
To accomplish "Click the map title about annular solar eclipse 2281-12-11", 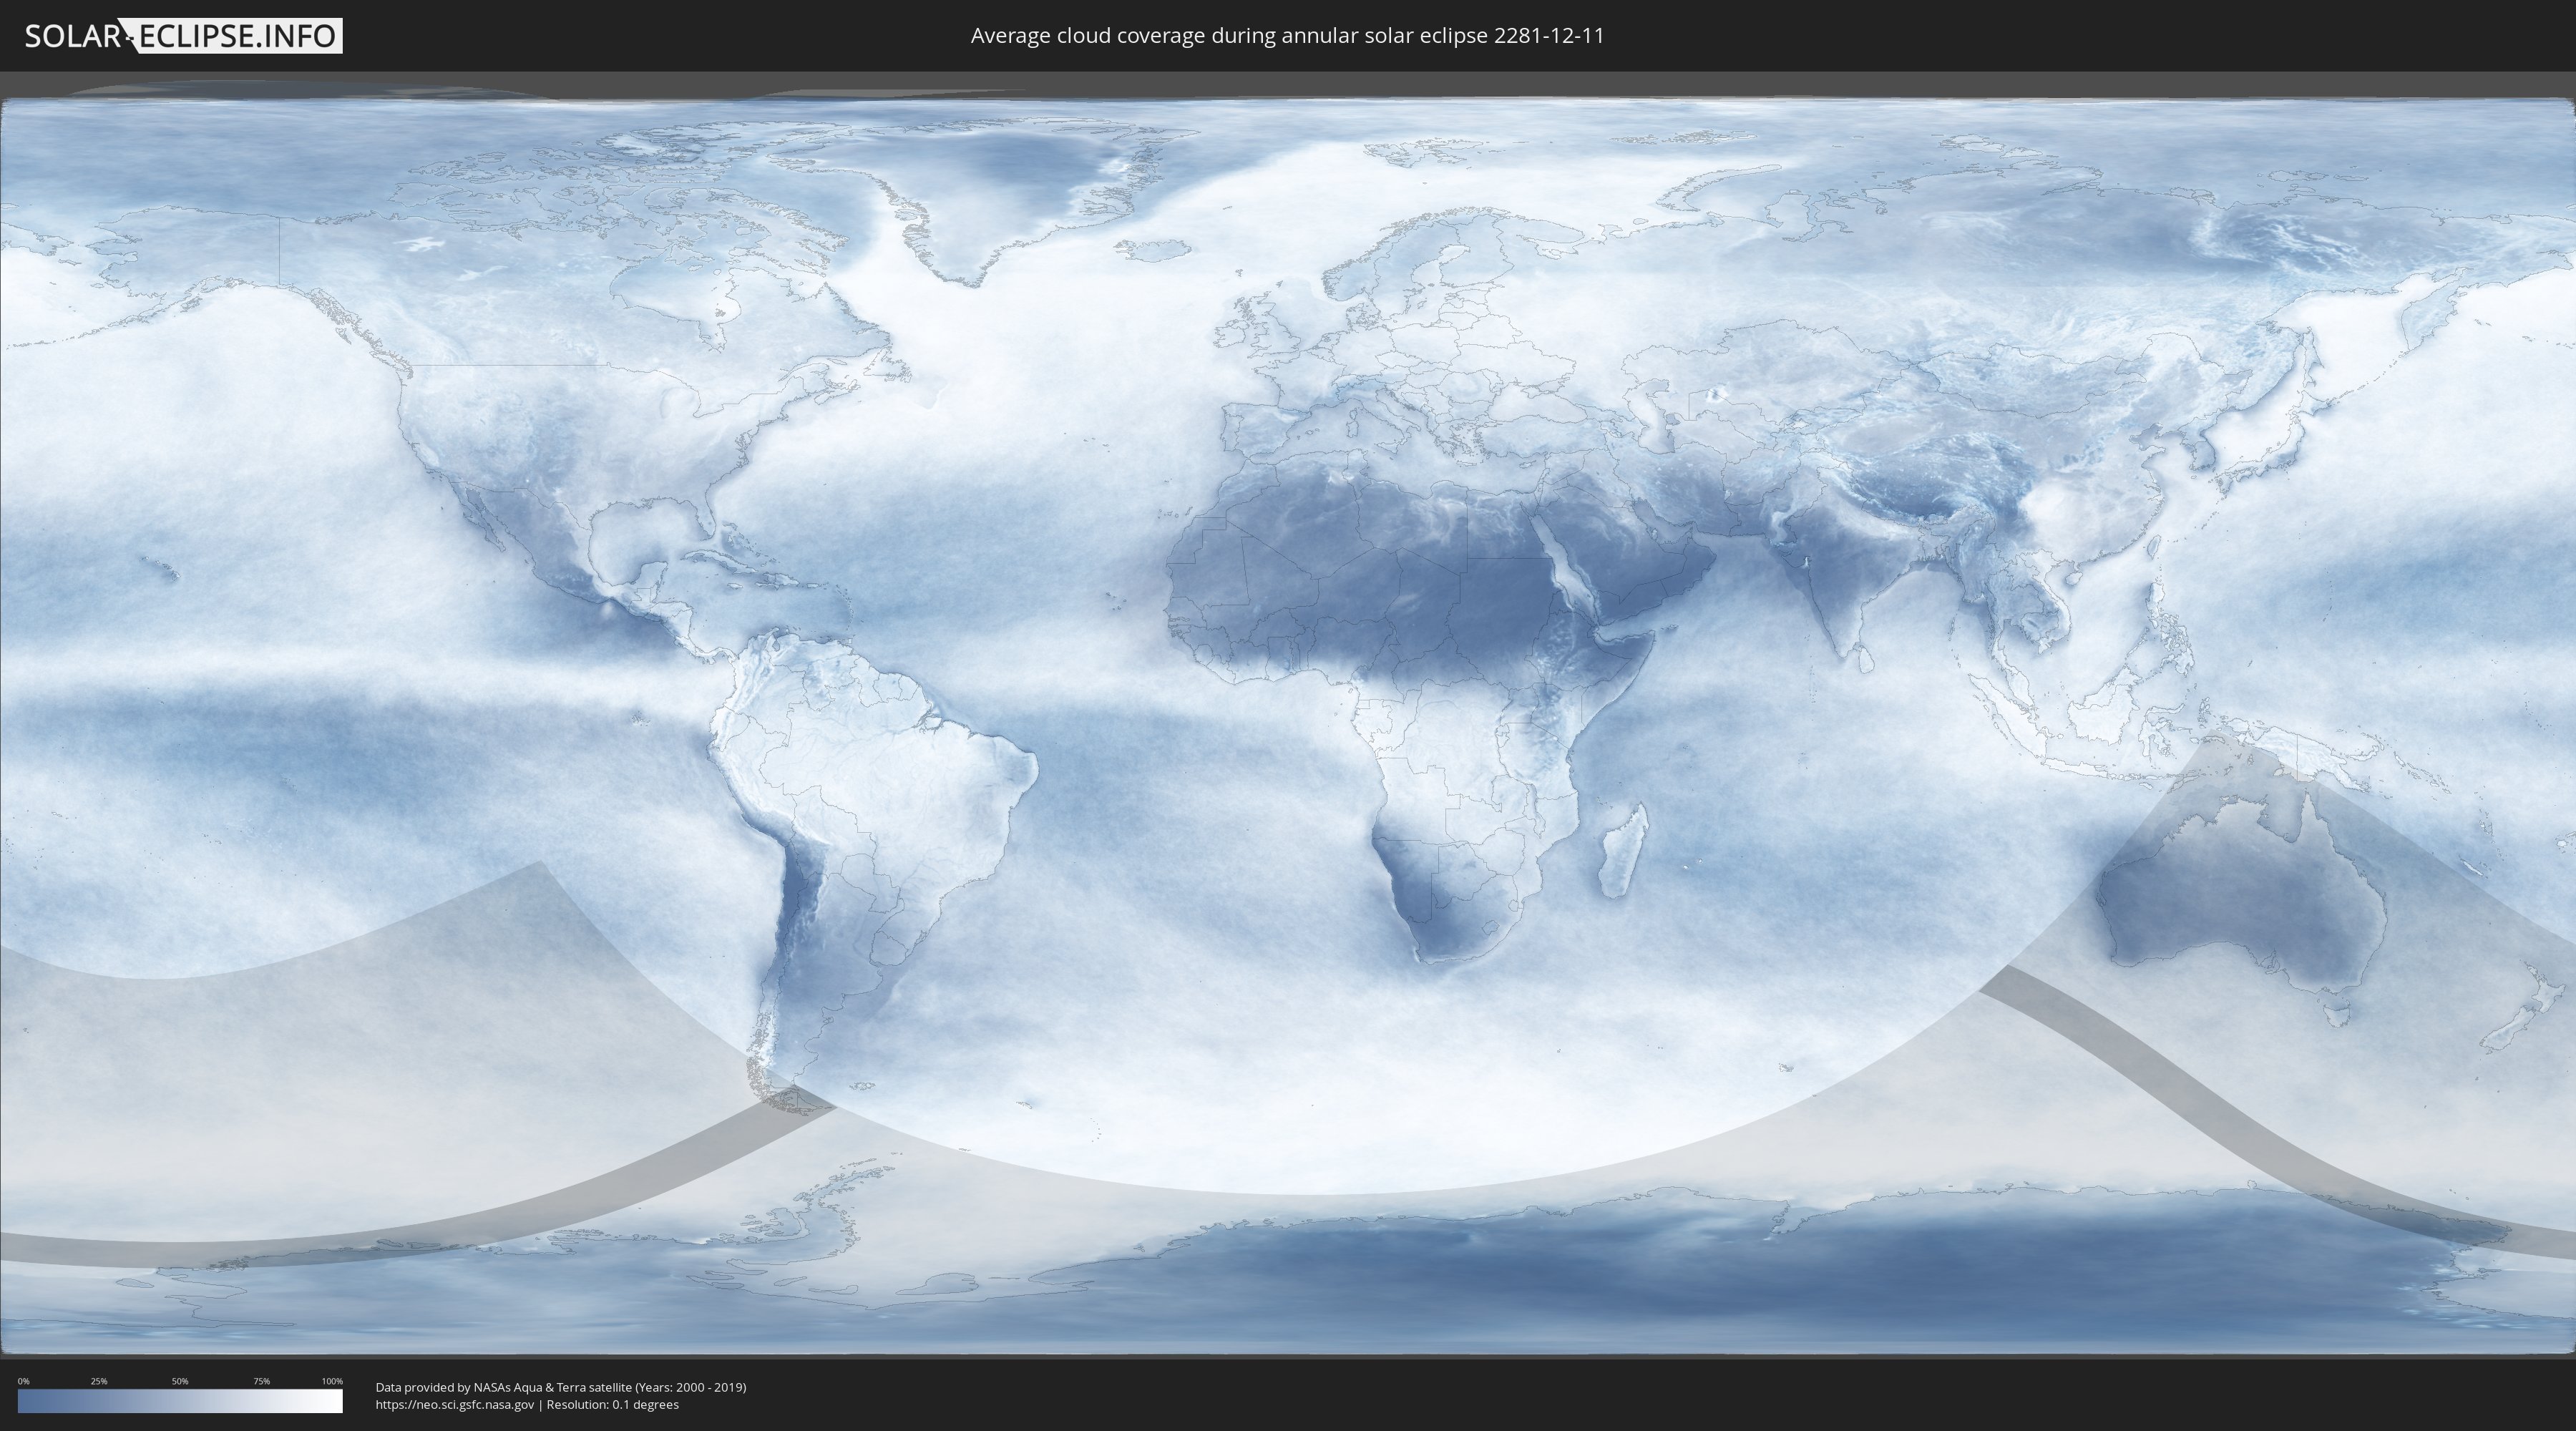I will (x=1287, y=36).
